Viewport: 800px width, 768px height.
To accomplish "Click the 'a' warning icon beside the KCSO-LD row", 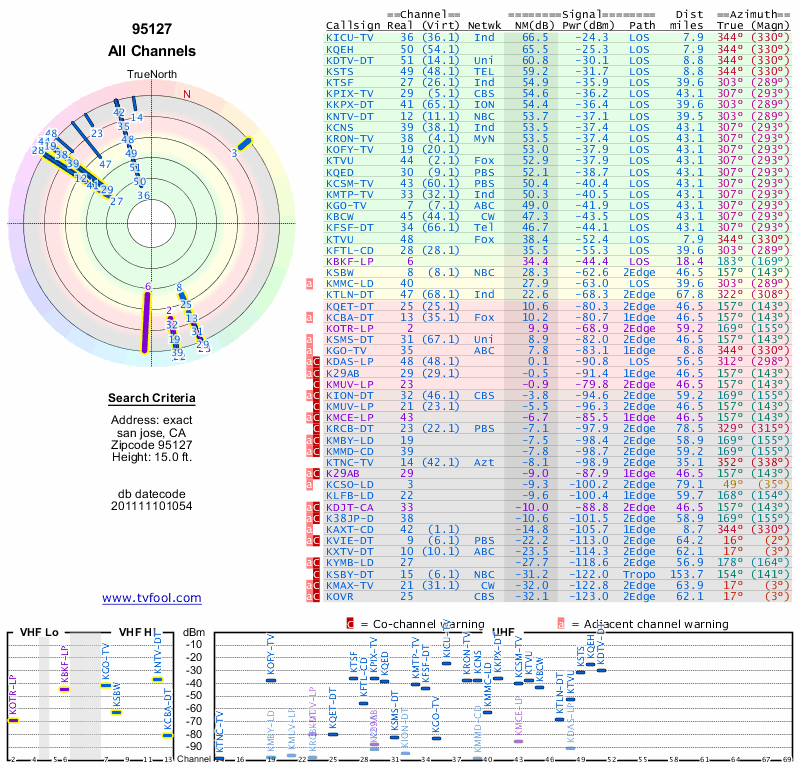I will (x=309, y=485).
